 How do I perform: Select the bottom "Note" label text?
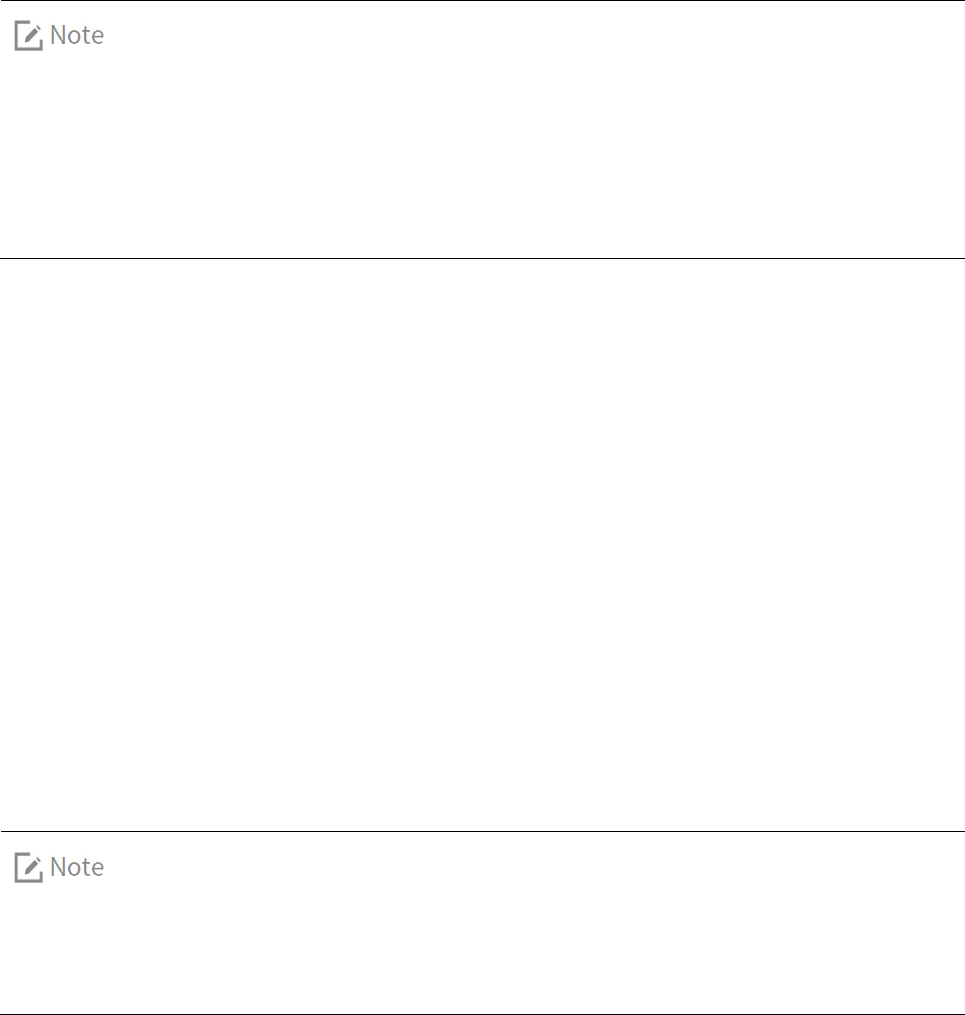[76, 867]
